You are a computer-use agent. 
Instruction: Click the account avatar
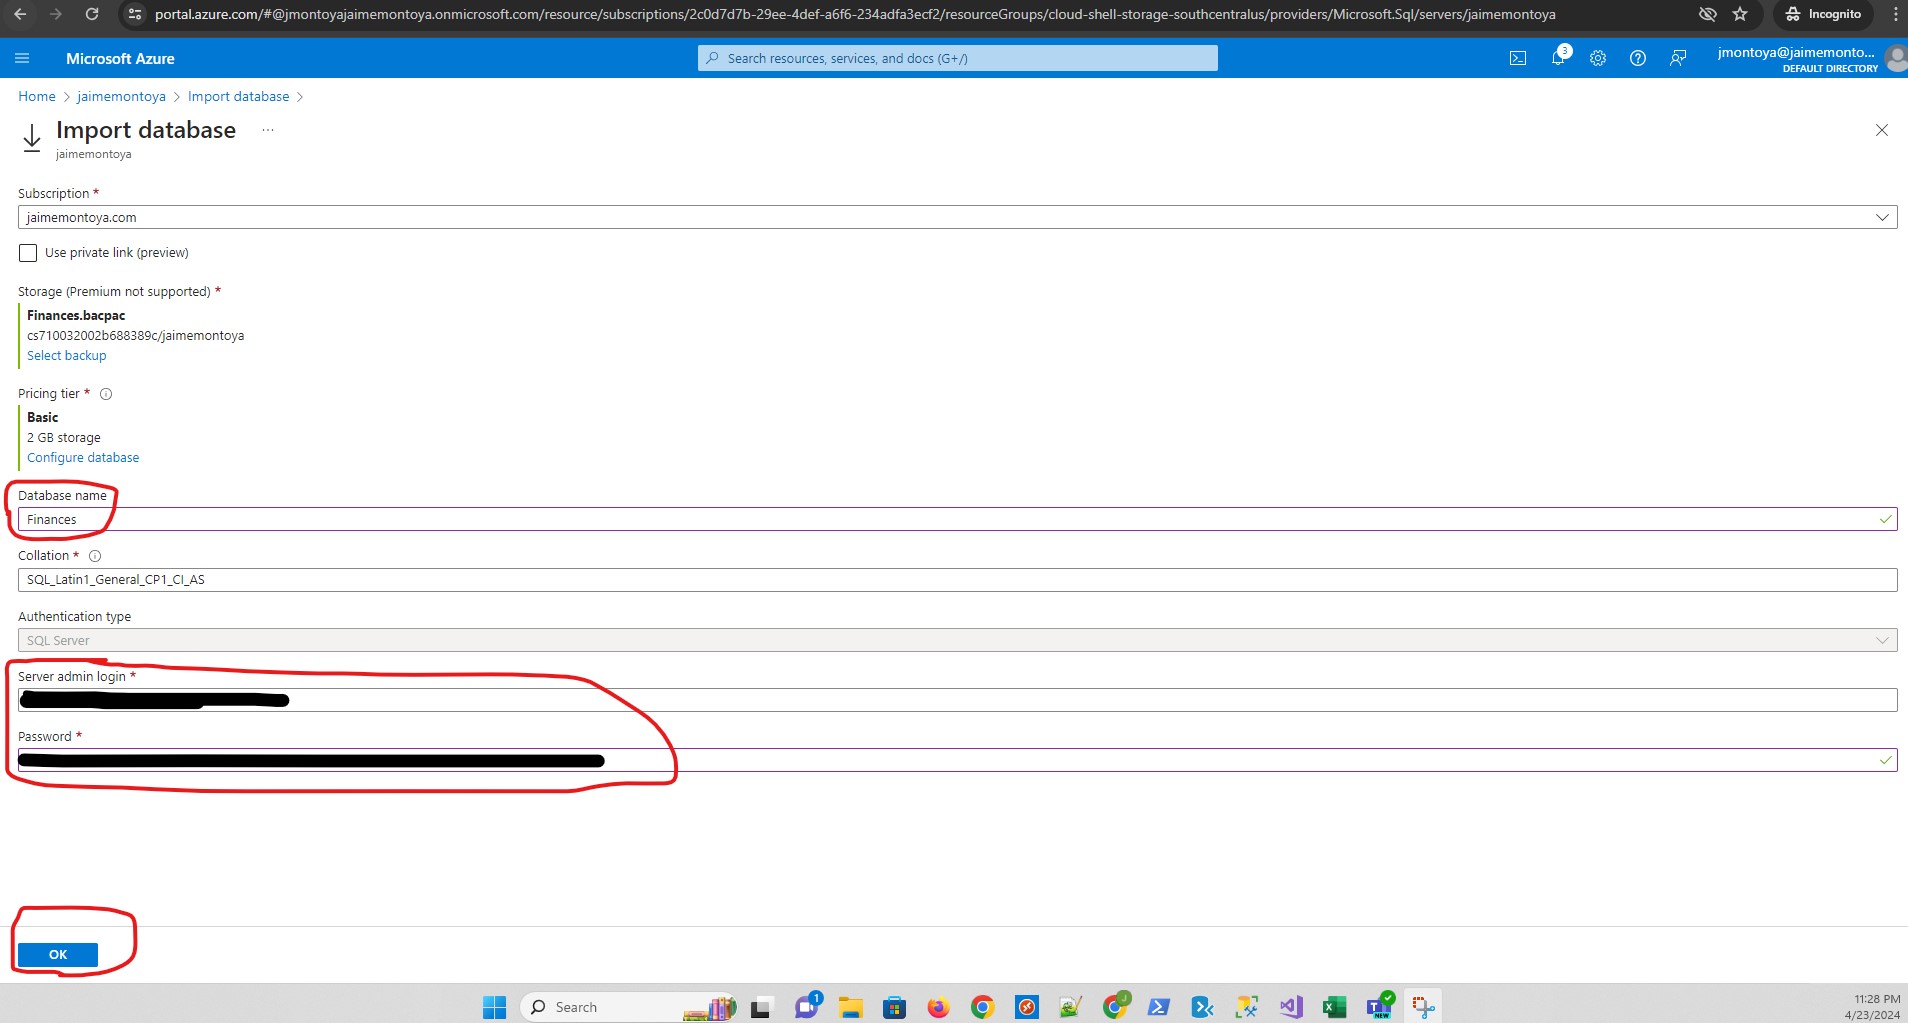[x=1896, y=58]
